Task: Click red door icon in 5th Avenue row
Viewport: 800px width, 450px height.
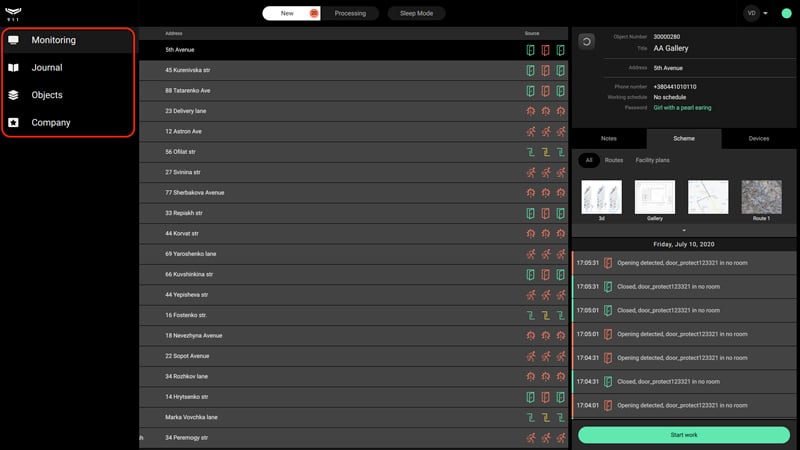Action: tap(545, 50)
